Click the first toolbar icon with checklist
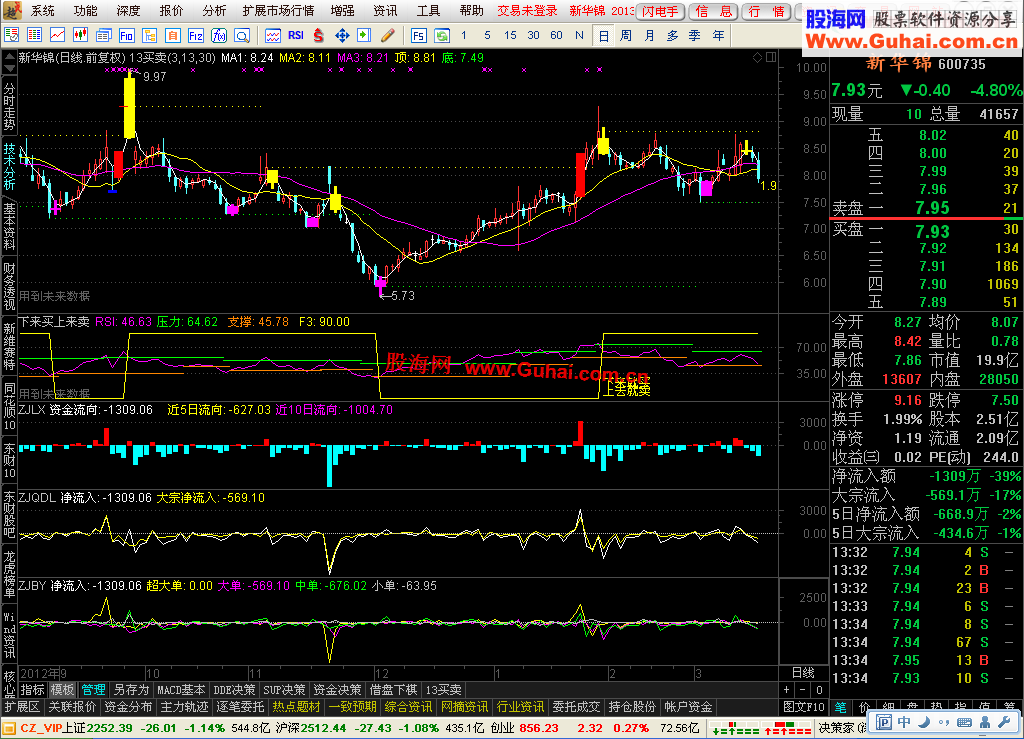Screen dimensions: 1024x739 12,35
